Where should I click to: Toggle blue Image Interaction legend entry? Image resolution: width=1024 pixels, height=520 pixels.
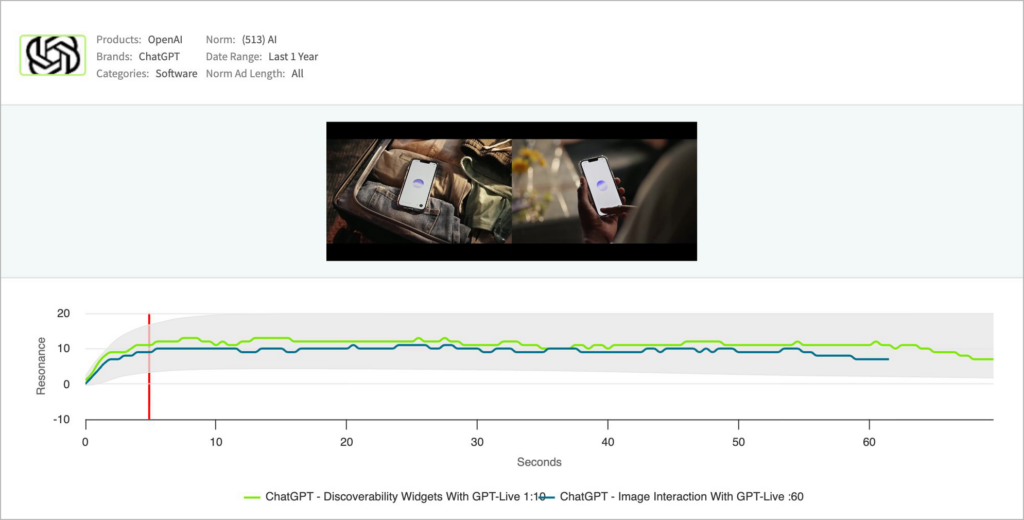[673, 496]
